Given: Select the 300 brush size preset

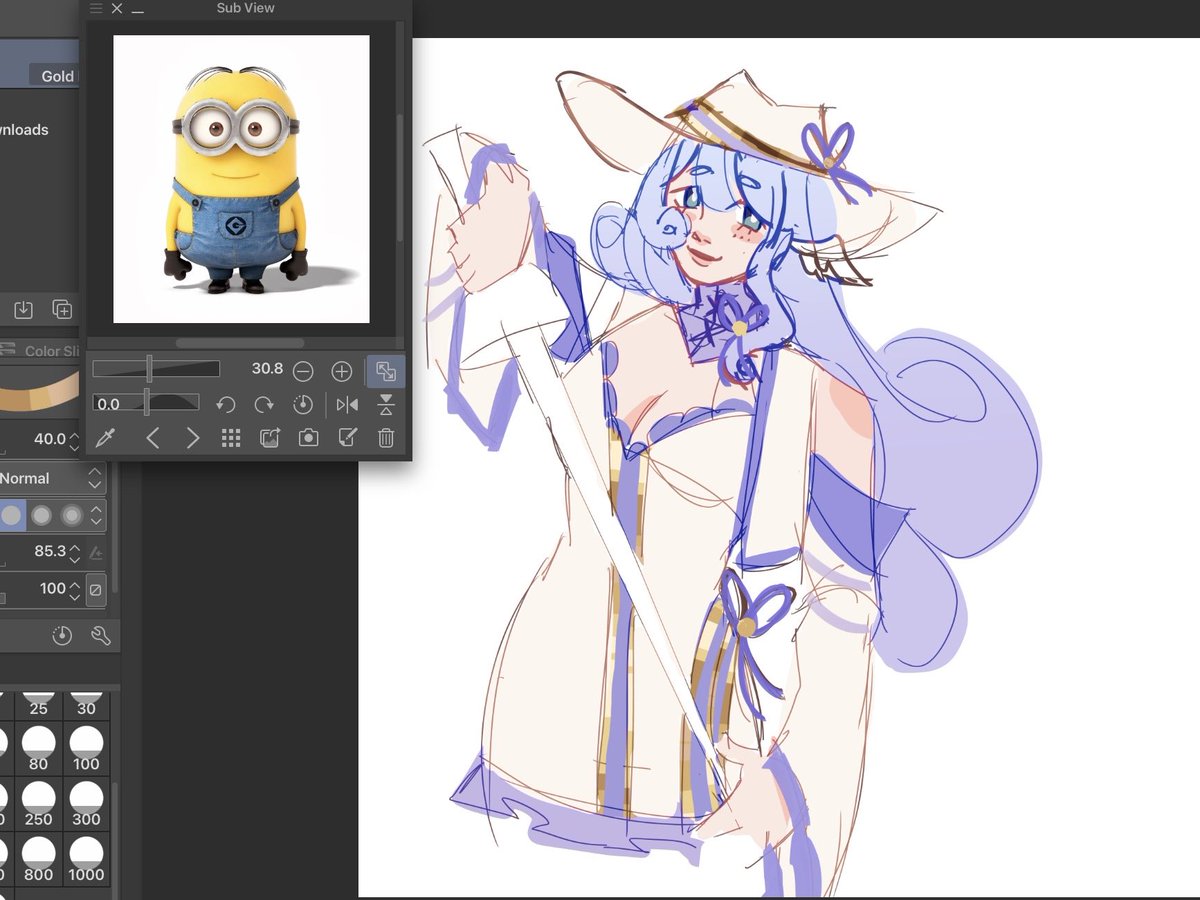Looking at the screenshot, I should (86, 802).
